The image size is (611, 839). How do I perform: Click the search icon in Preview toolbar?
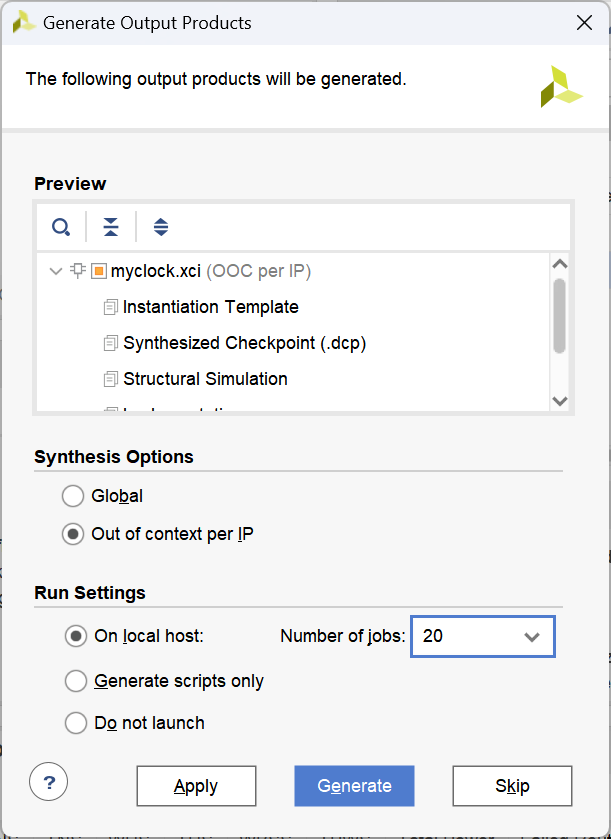click(61, 227)
